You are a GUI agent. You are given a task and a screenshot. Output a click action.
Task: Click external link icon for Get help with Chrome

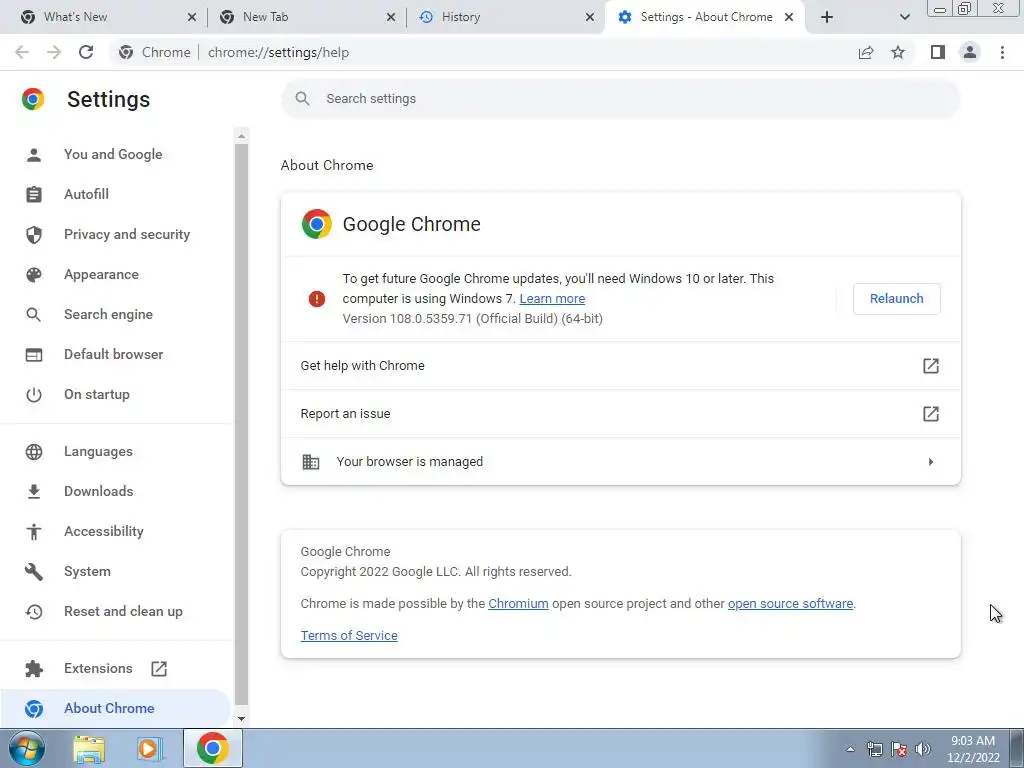coord(931,366)
